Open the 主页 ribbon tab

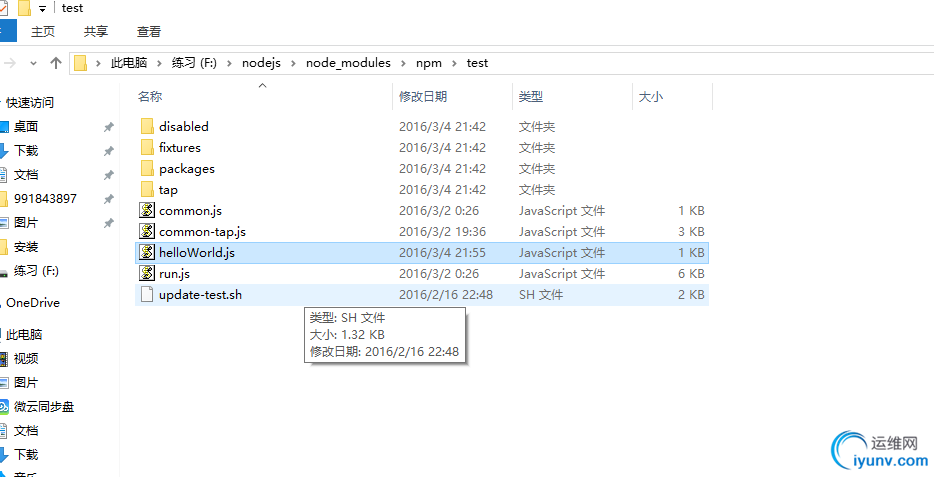[x=43, y=32]
